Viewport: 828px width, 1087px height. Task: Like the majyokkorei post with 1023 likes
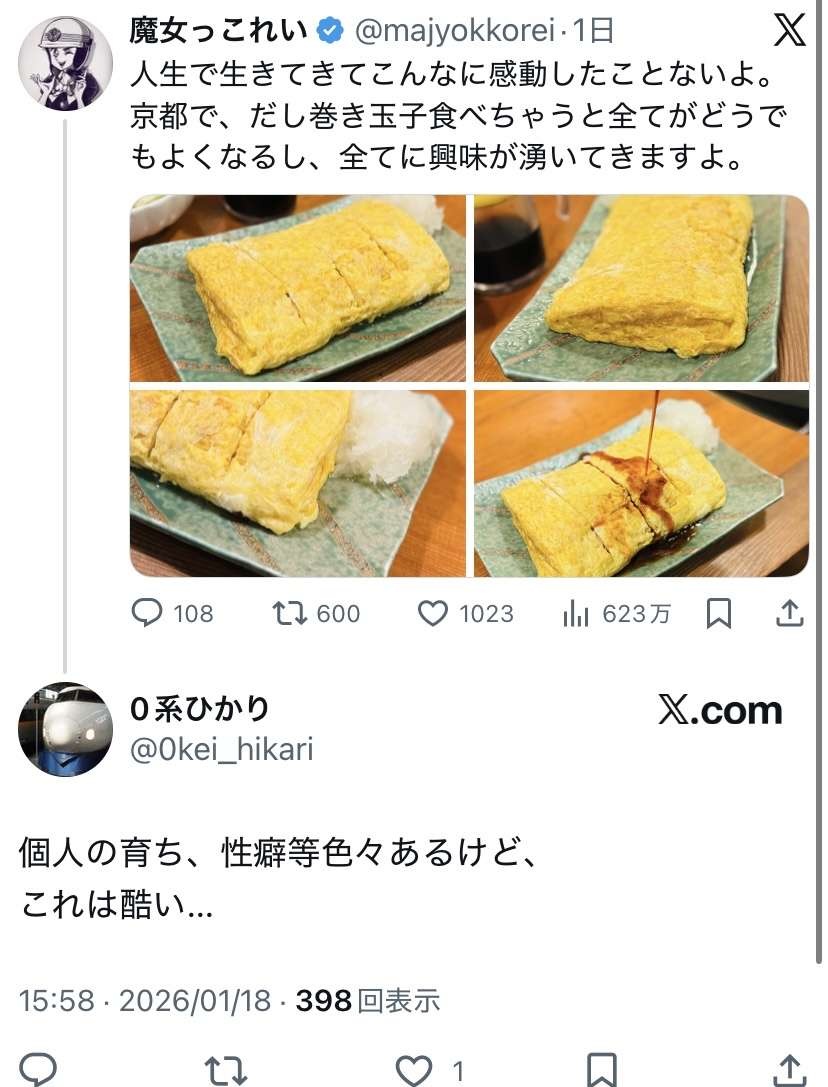tap(465, 613)
